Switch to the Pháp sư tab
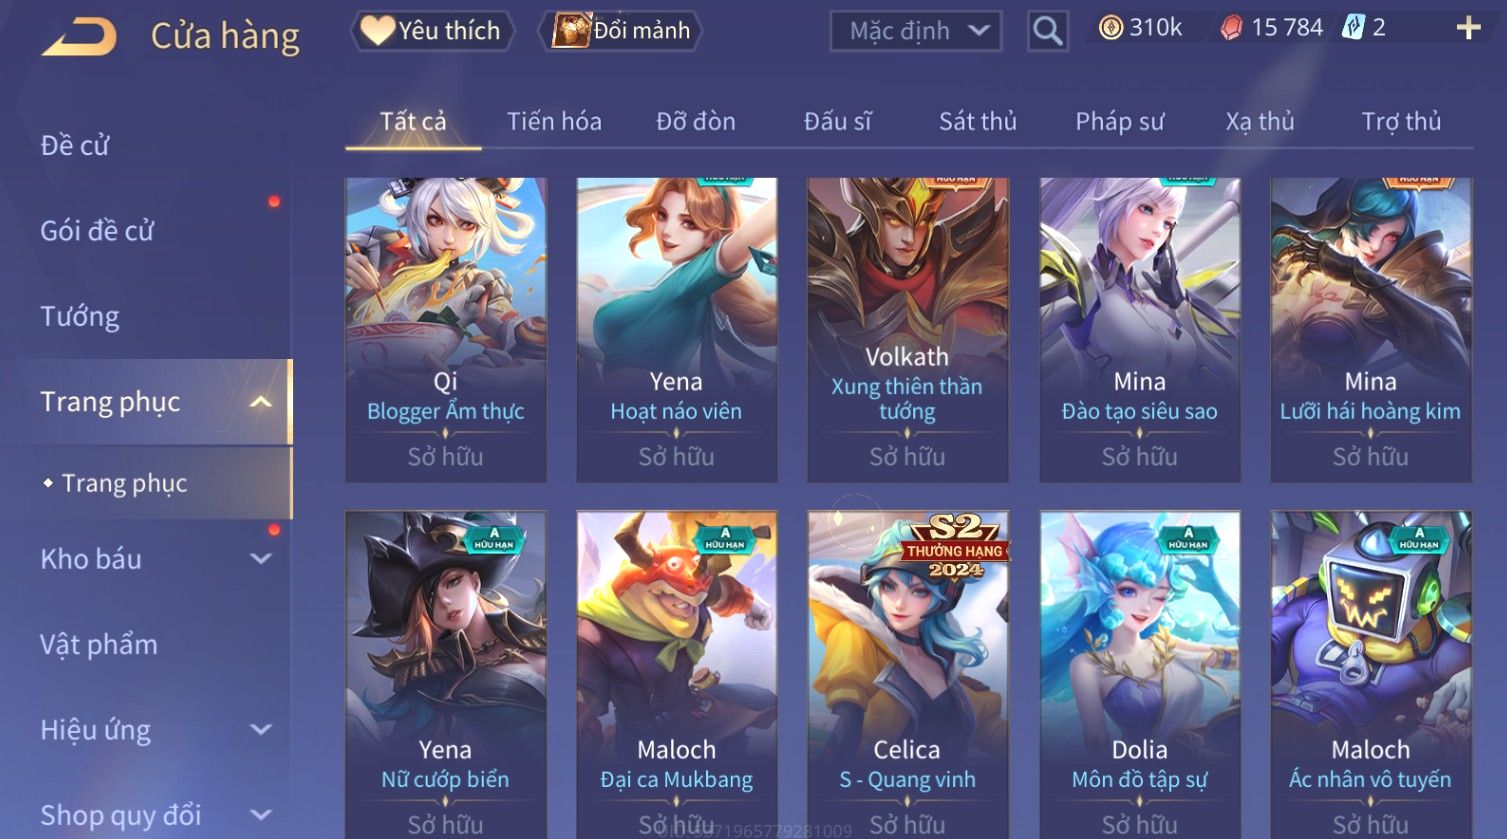The width and height of the screenshot is (1507, 839). (x=1119, y=122)
